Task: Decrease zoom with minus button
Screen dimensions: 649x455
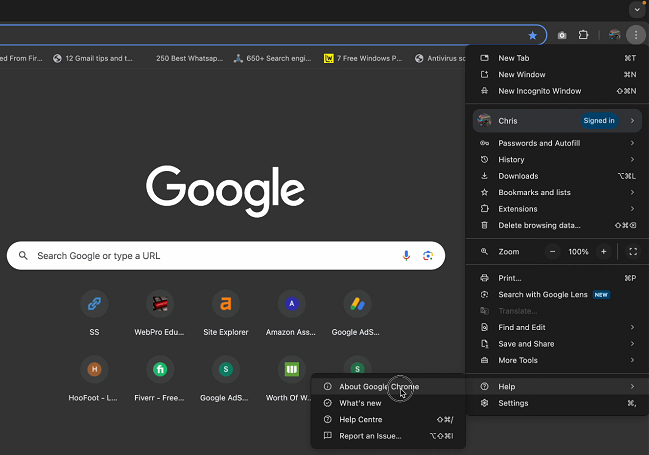Action: (552, 251)
